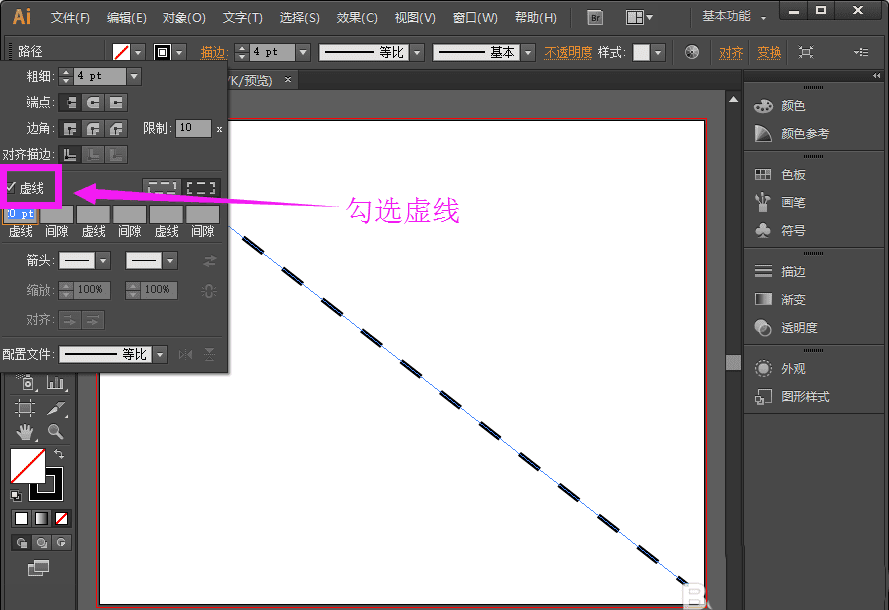Click the isolate selected object icon
The image size is (889, 610).
tap(806, 52)
